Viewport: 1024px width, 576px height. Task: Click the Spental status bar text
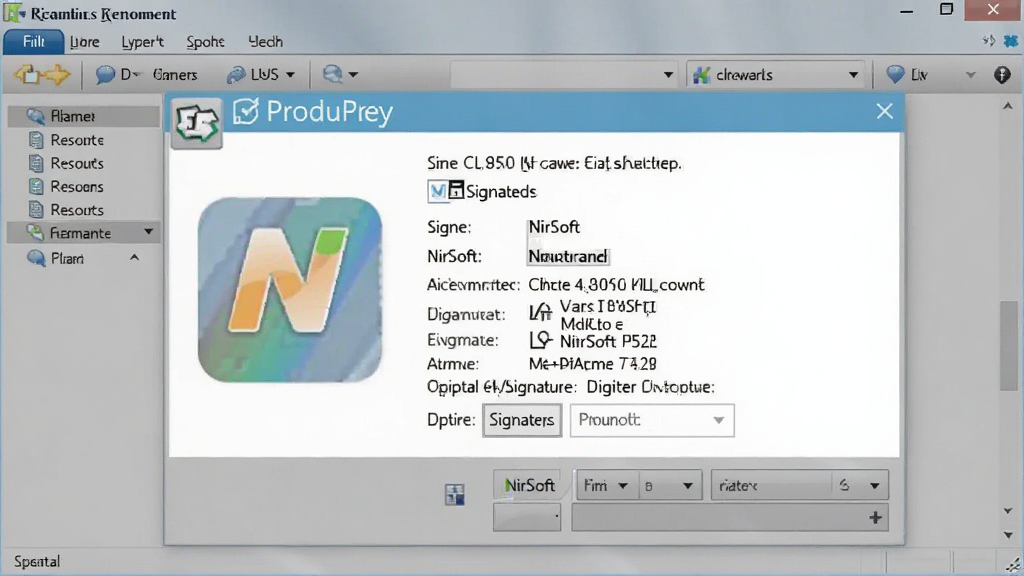tap(37, 562)
